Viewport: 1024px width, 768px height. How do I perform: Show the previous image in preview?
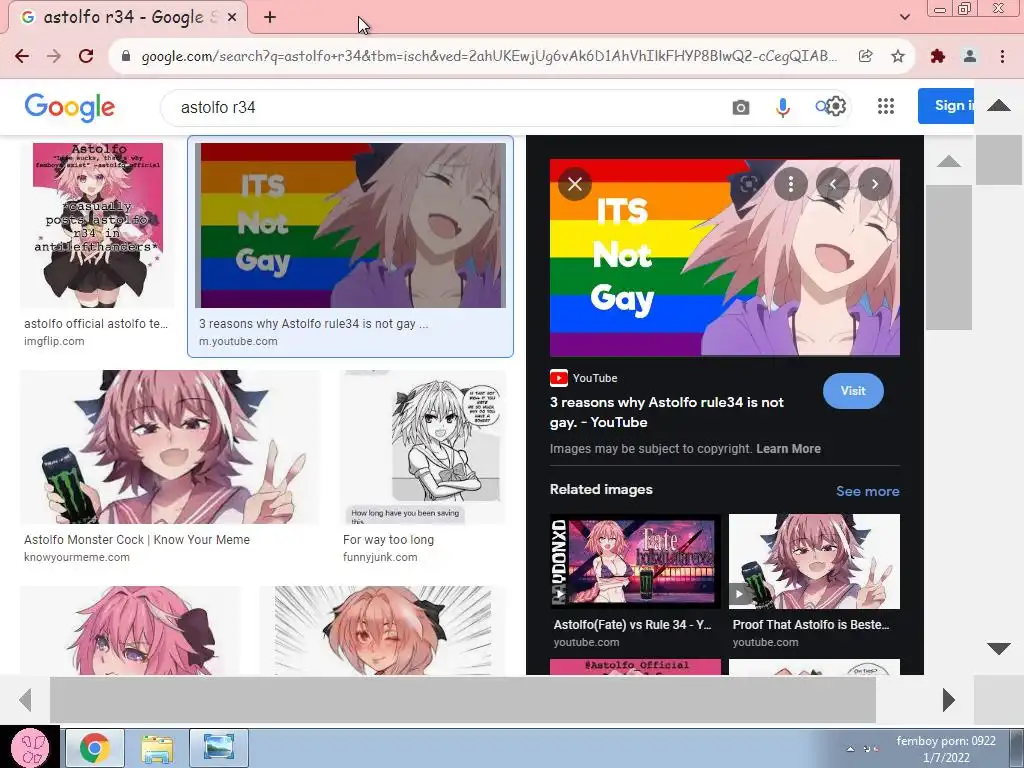[833, 184]
